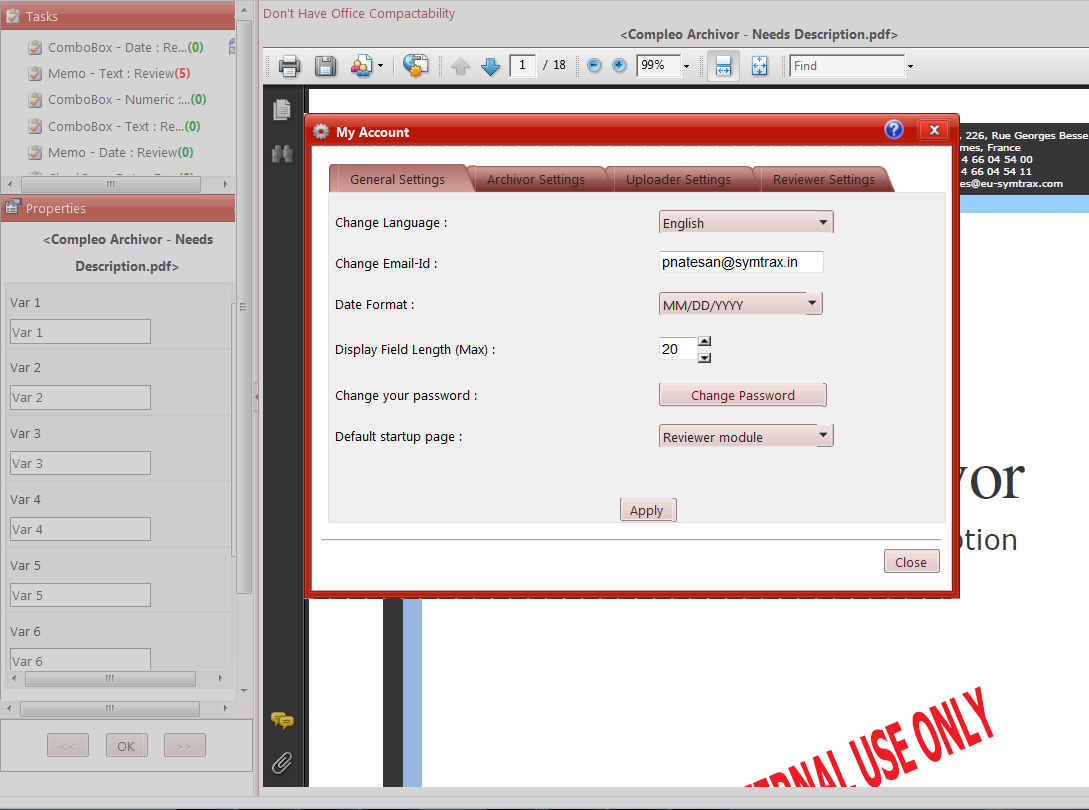The width and height of the screenshot is (1089, 810).
Task: Select Memo - Text : Review(5) task
Action: 108,74
